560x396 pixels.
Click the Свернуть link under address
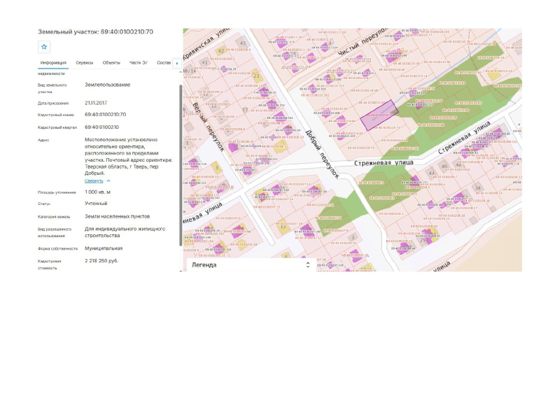coord(94,181)
